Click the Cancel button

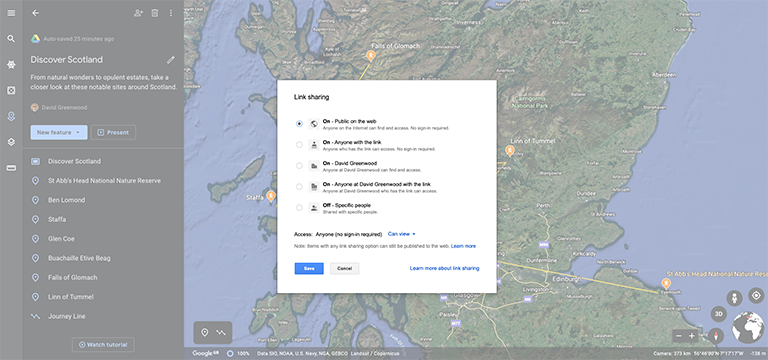click(344, 268)
